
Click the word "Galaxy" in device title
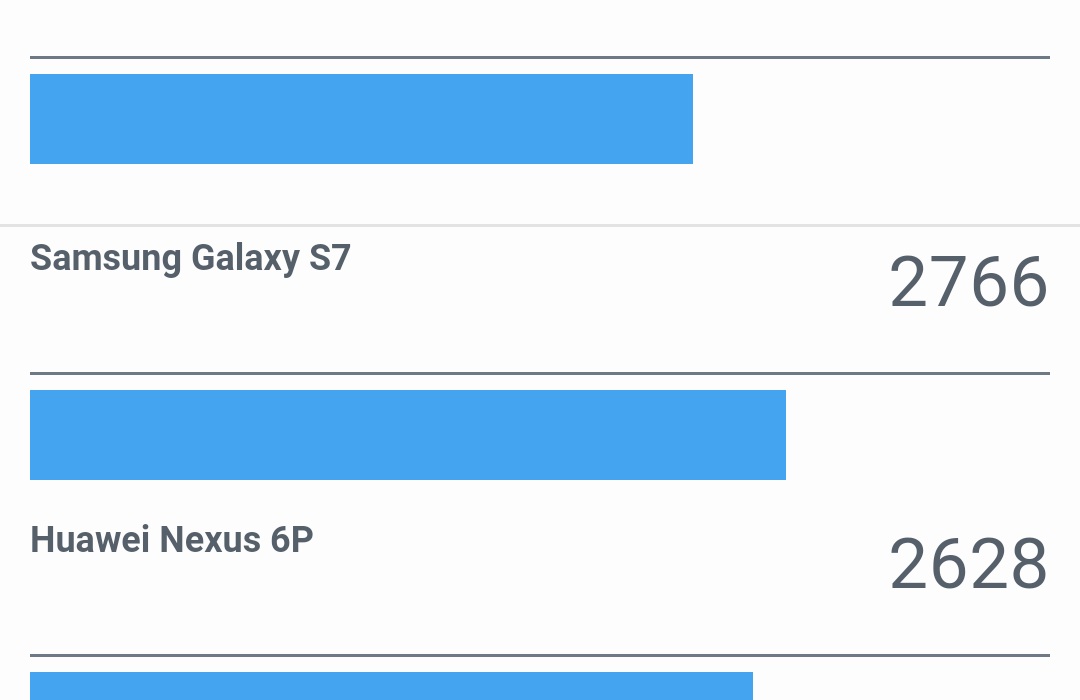[245, 258]
